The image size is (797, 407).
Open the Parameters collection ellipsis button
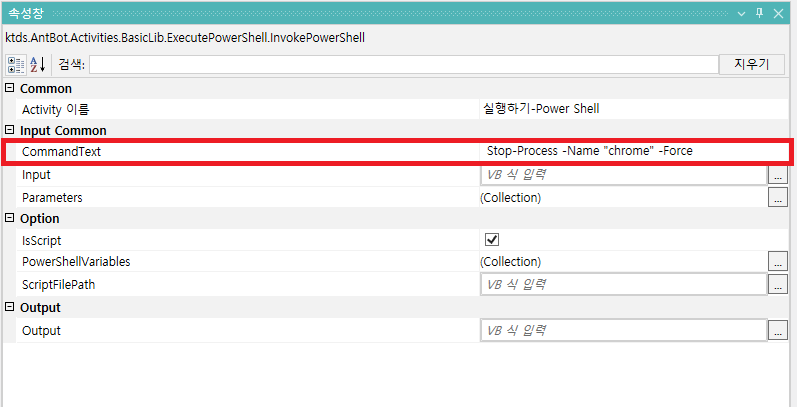coord(778,197)
